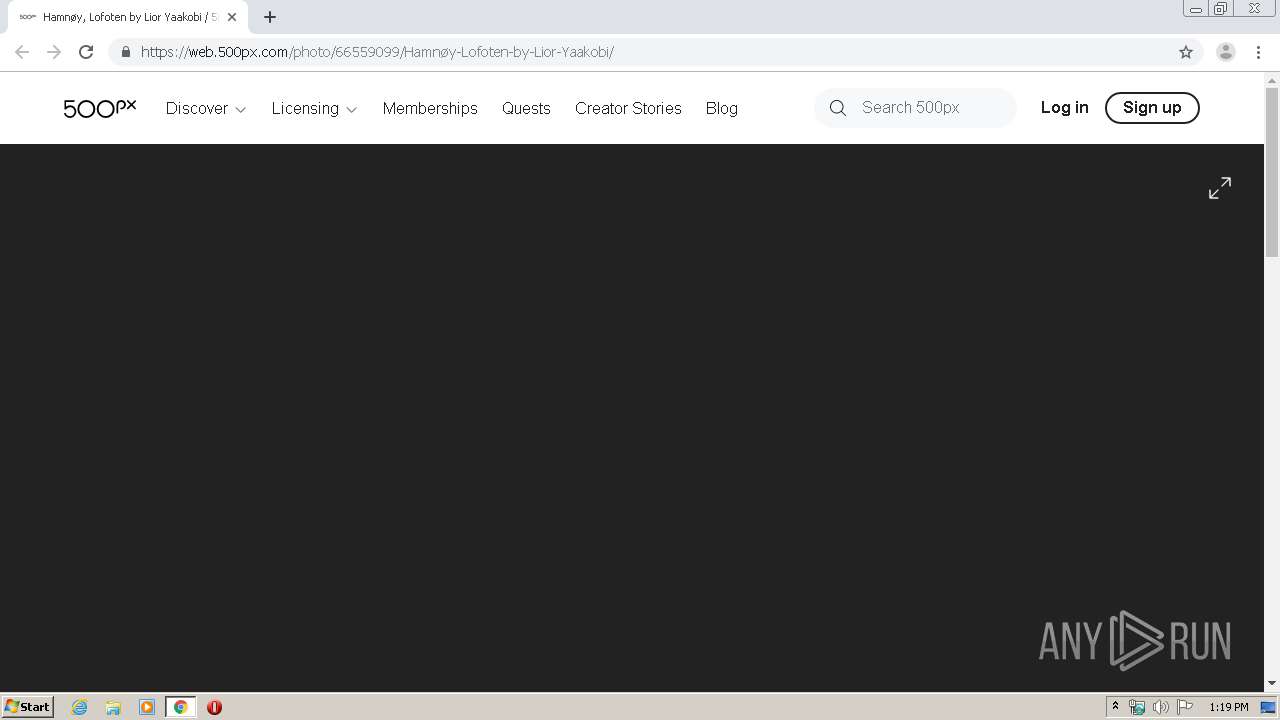Click the search magnifier icon
Image resolution: width=1280 pixels, height=720 pixels.
point(838,108)
